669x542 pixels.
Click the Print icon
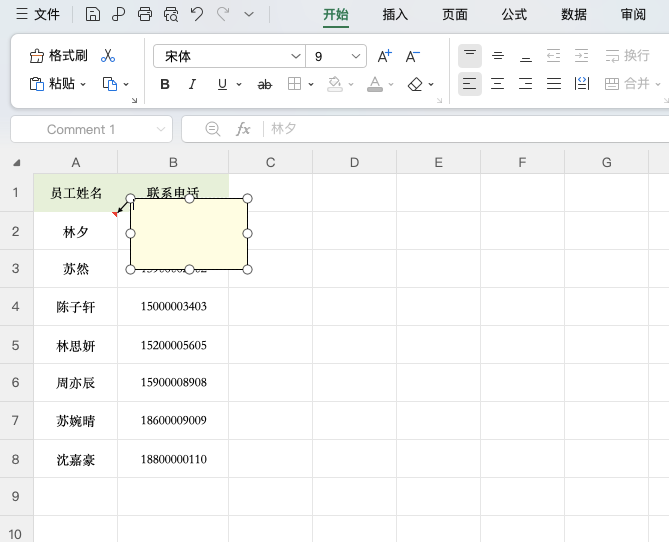[x=145, y=15]
